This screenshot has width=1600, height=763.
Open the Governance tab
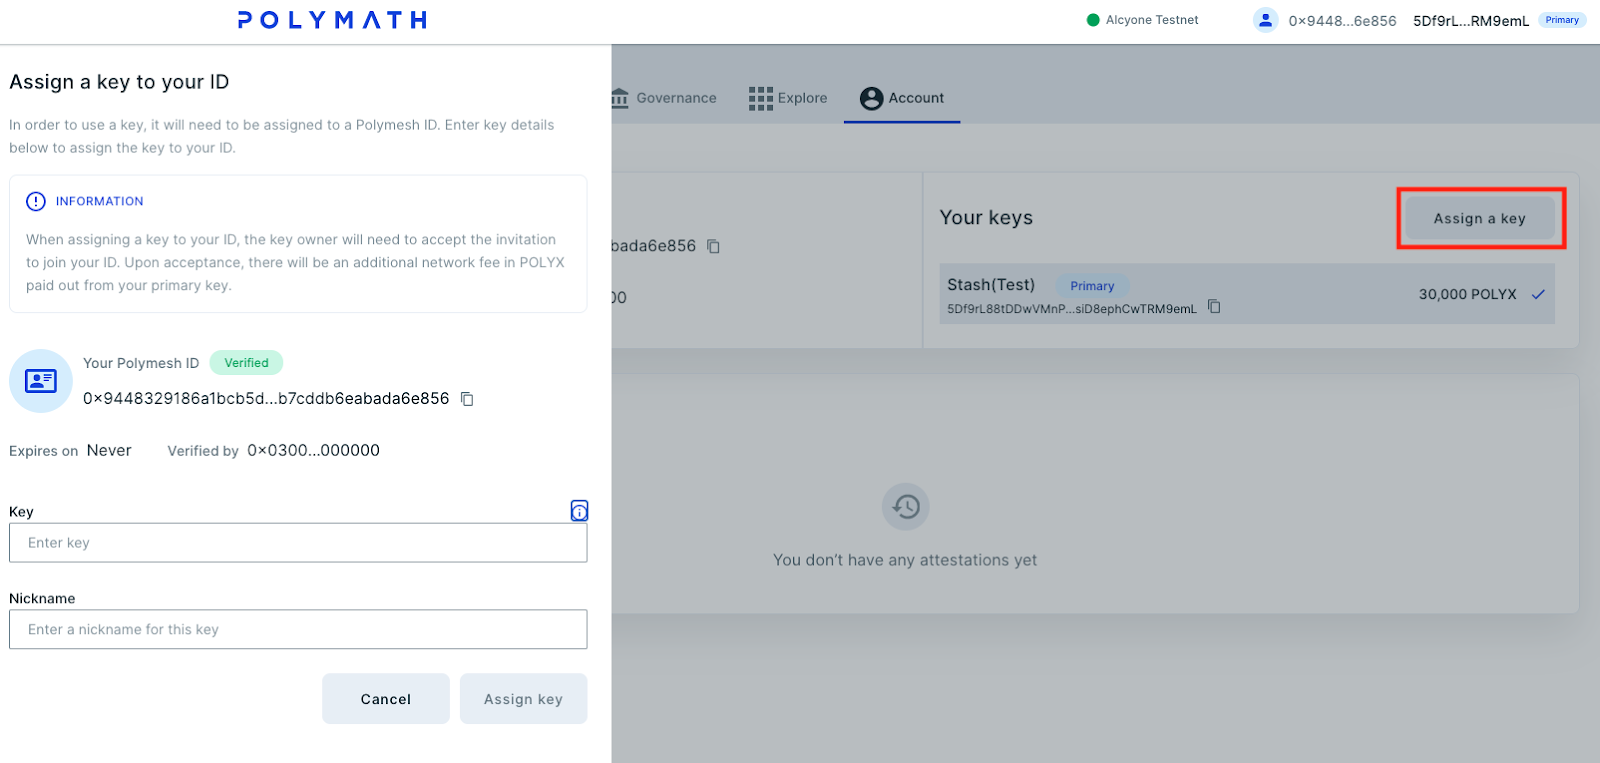pyautogui.click(x=664, y=98)
